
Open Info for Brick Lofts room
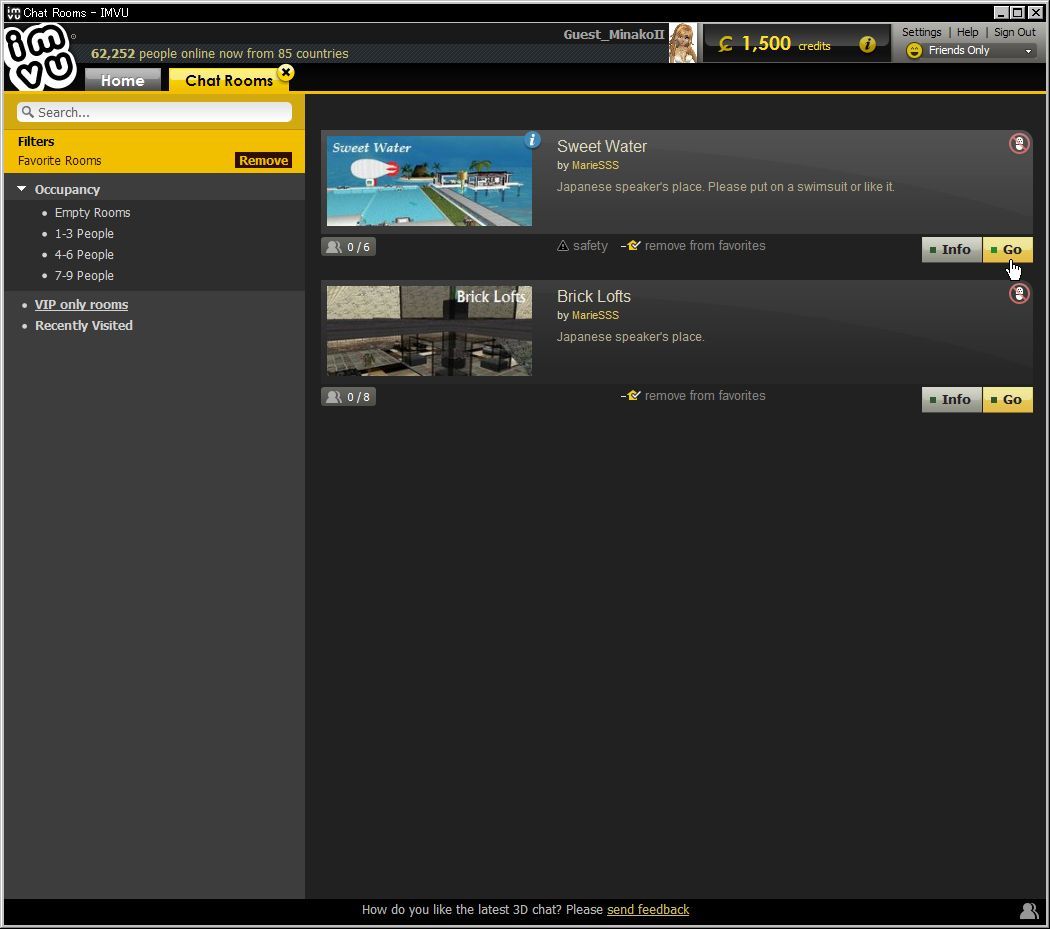pos(952,400)
